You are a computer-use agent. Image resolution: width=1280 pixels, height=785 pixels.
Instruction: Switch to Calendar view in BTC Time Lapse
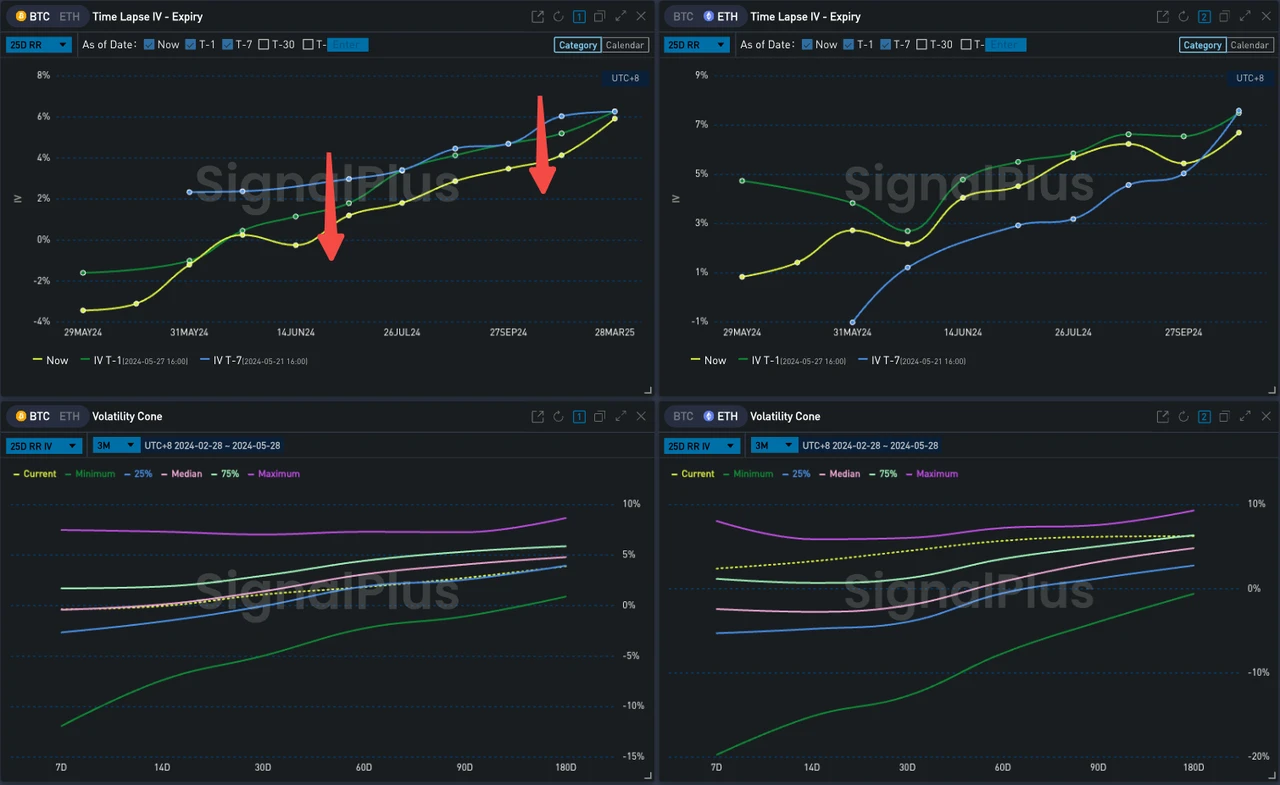click(x=625, y=45)
